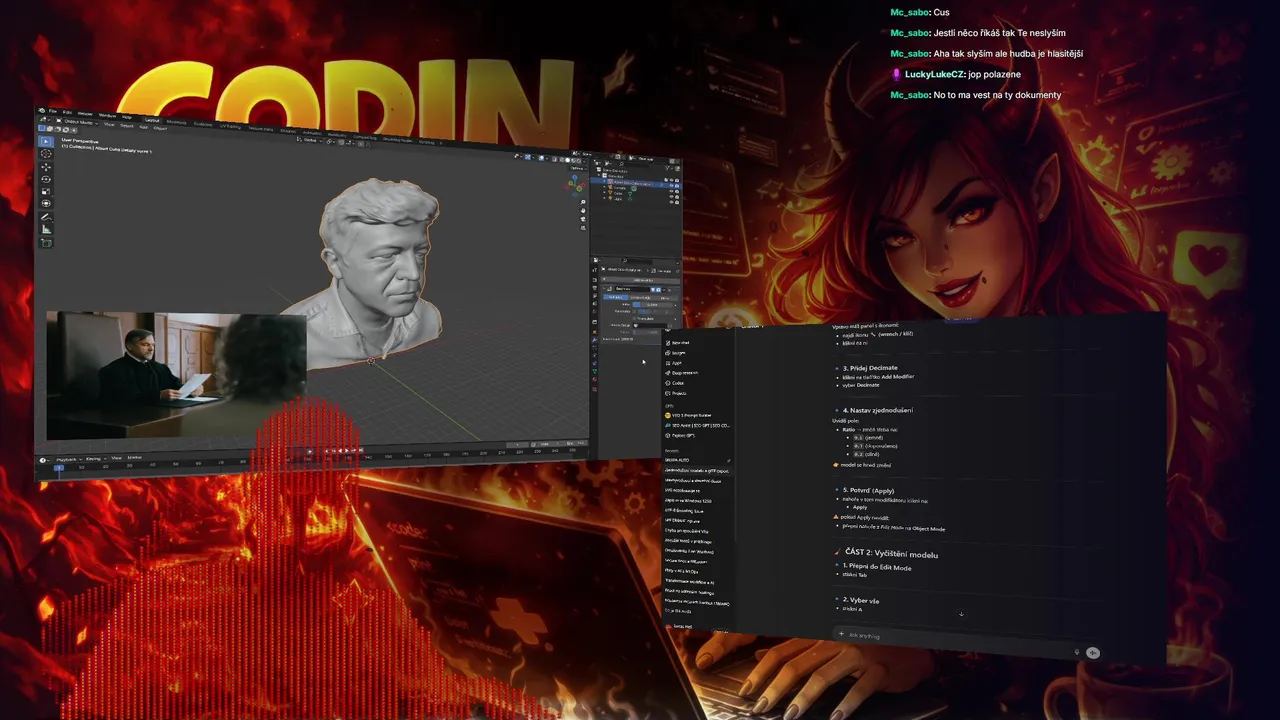Select the Scale tool in Blender toolbar
The width and height of the screenshot is (1280, 720).
pos(46,191)
